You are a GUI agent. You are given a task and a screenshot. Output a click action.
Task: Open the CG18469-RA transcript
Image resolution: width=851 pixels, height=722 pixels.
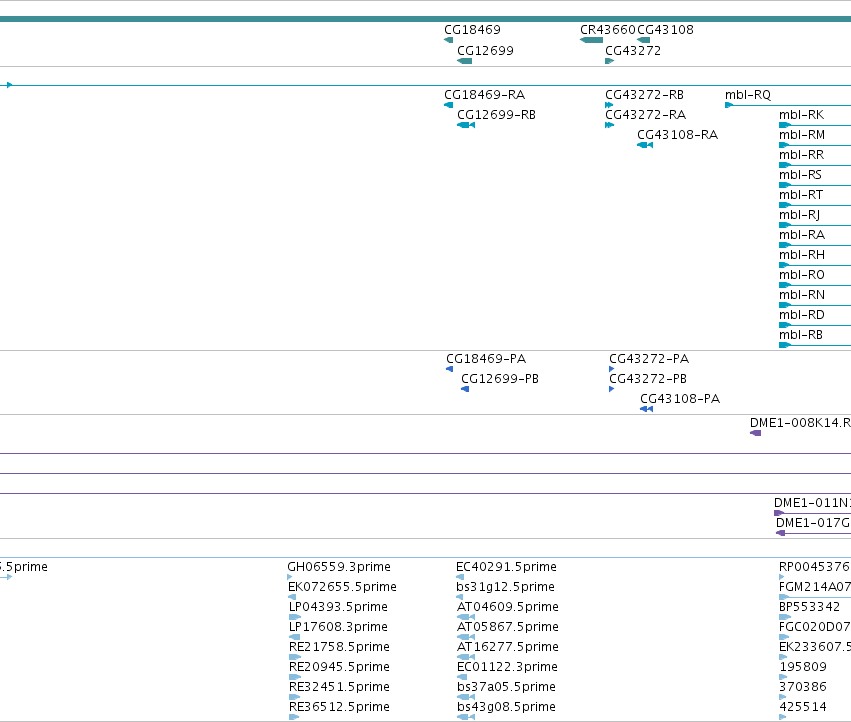pos(448,105)
